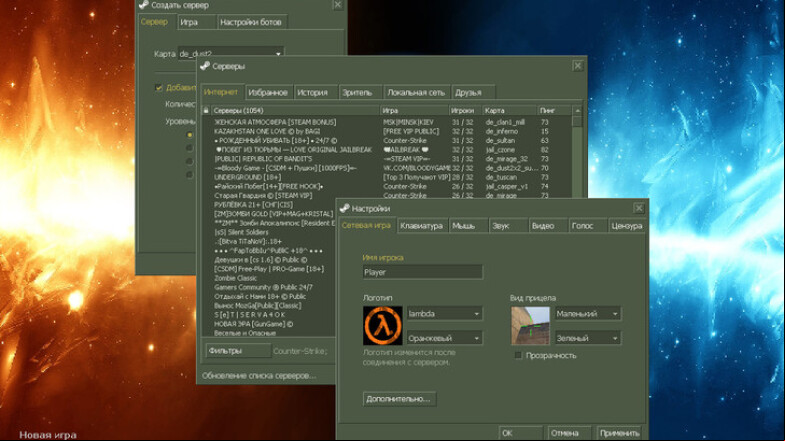785x441 pixels.
Task: Select server [PUBLIC] REPUBLIC OF BANDIT'S
Action: [263, 159]
